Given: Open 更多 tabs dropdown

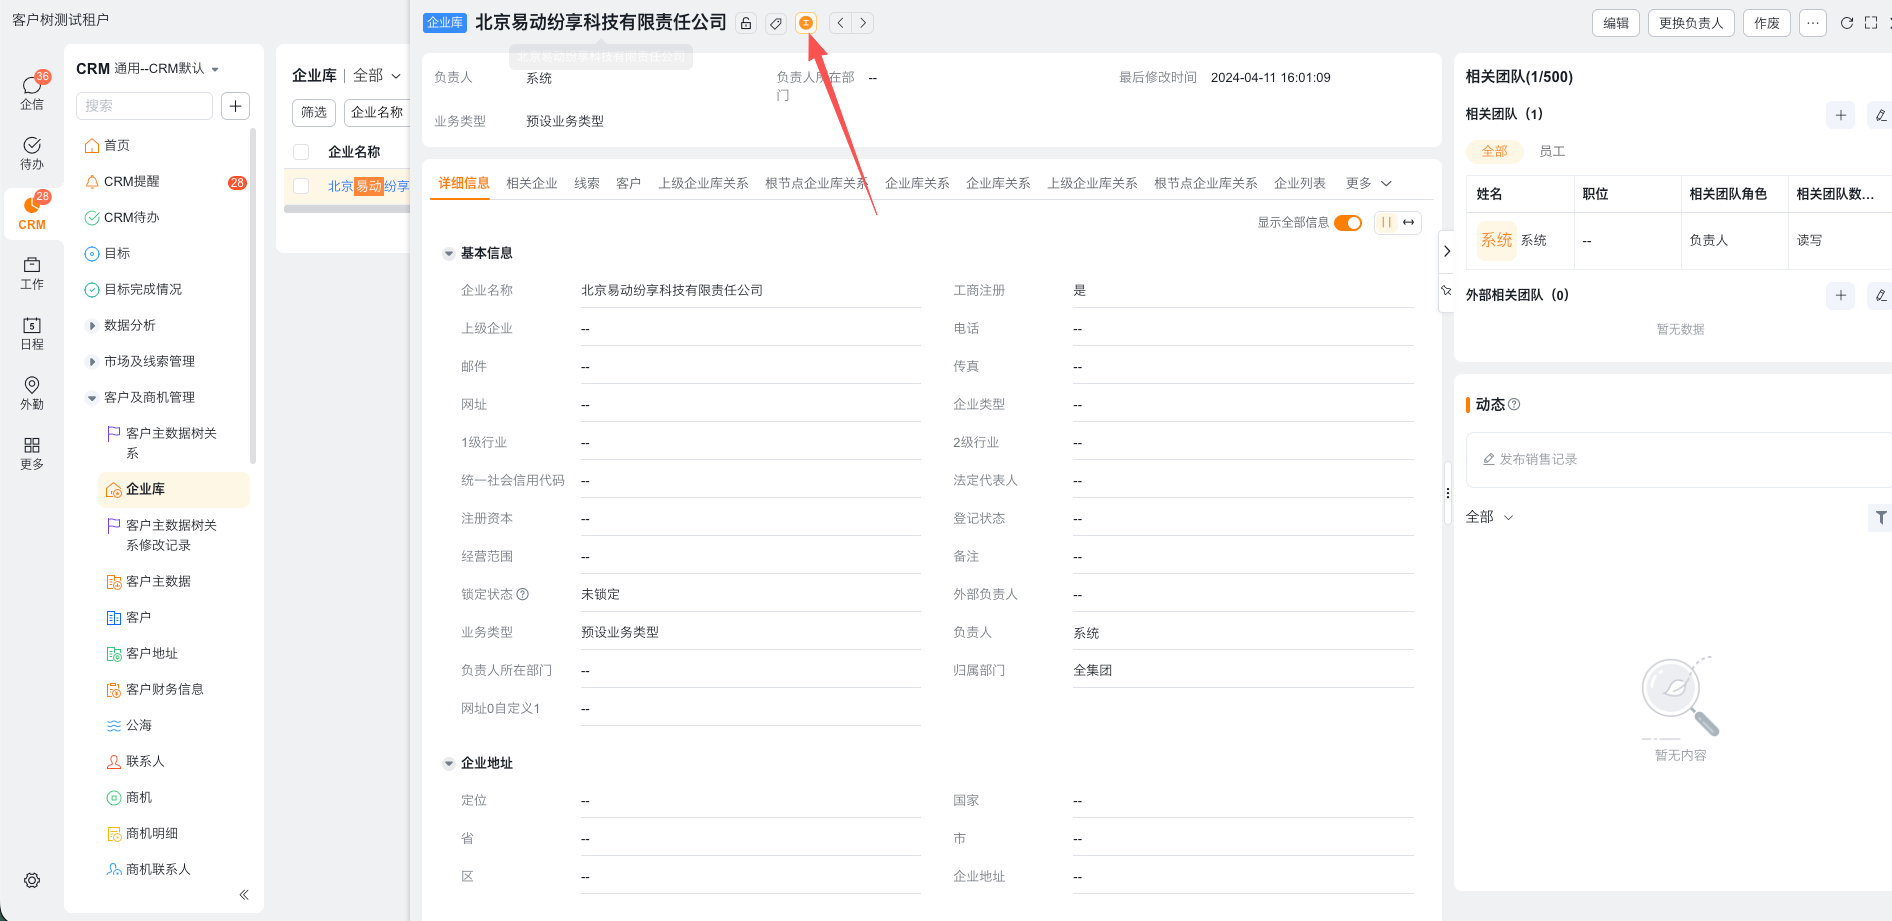Looking at the screenshot, I should click(1368, 183).
